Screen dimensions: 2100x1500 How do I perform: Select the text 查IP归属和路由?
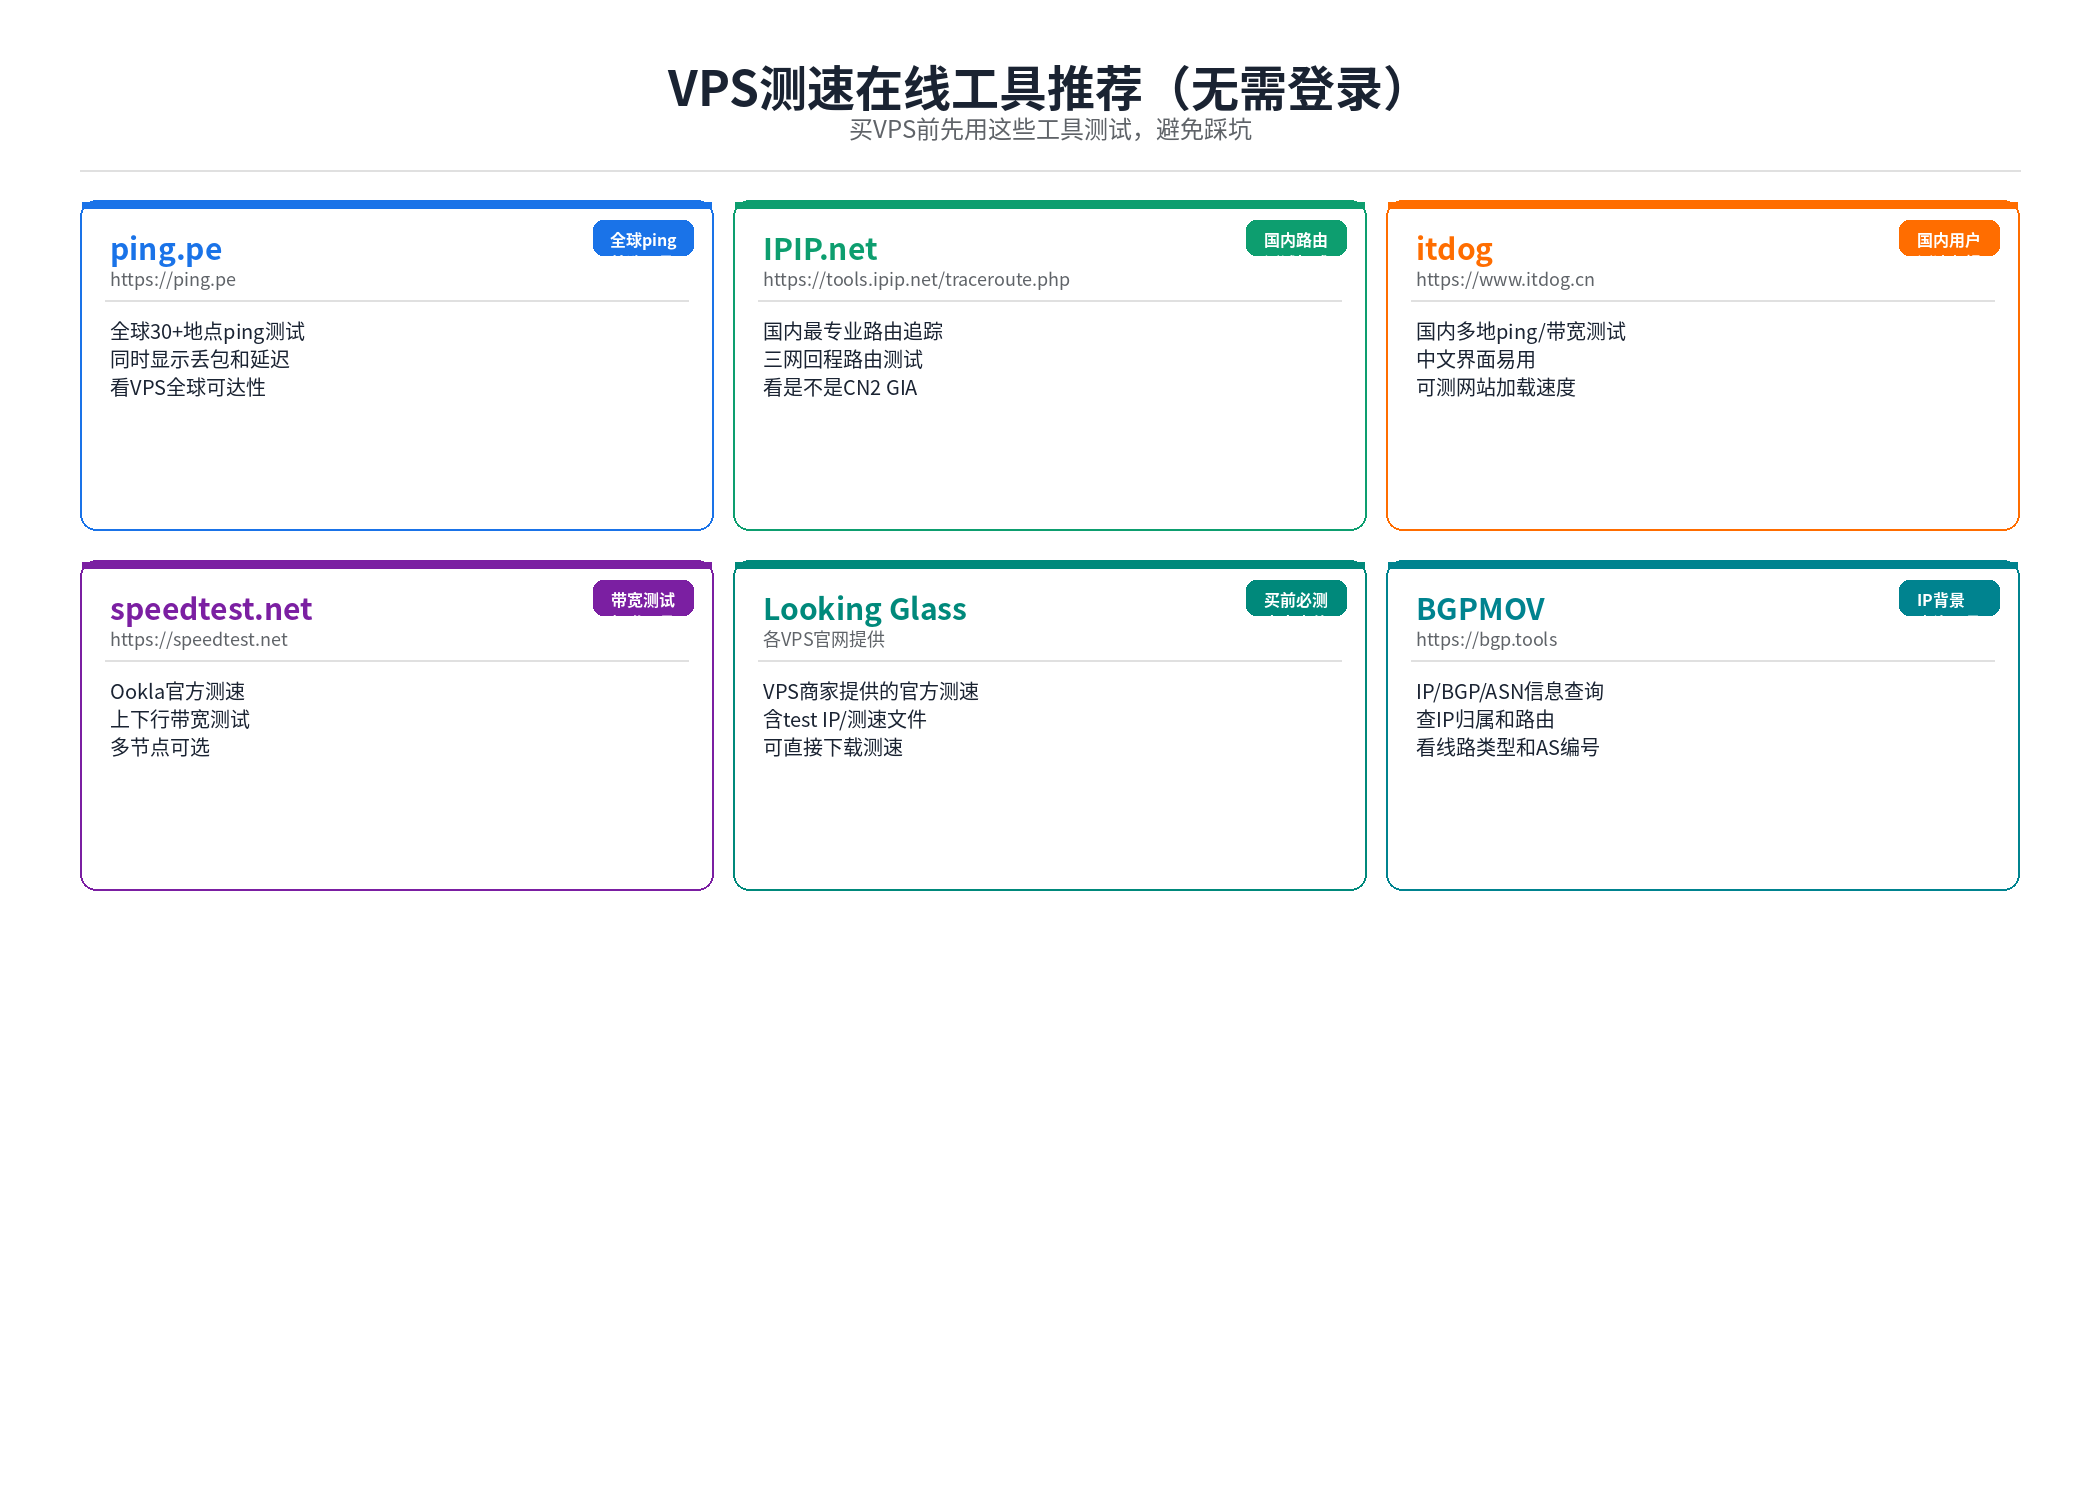(1485, 720)
